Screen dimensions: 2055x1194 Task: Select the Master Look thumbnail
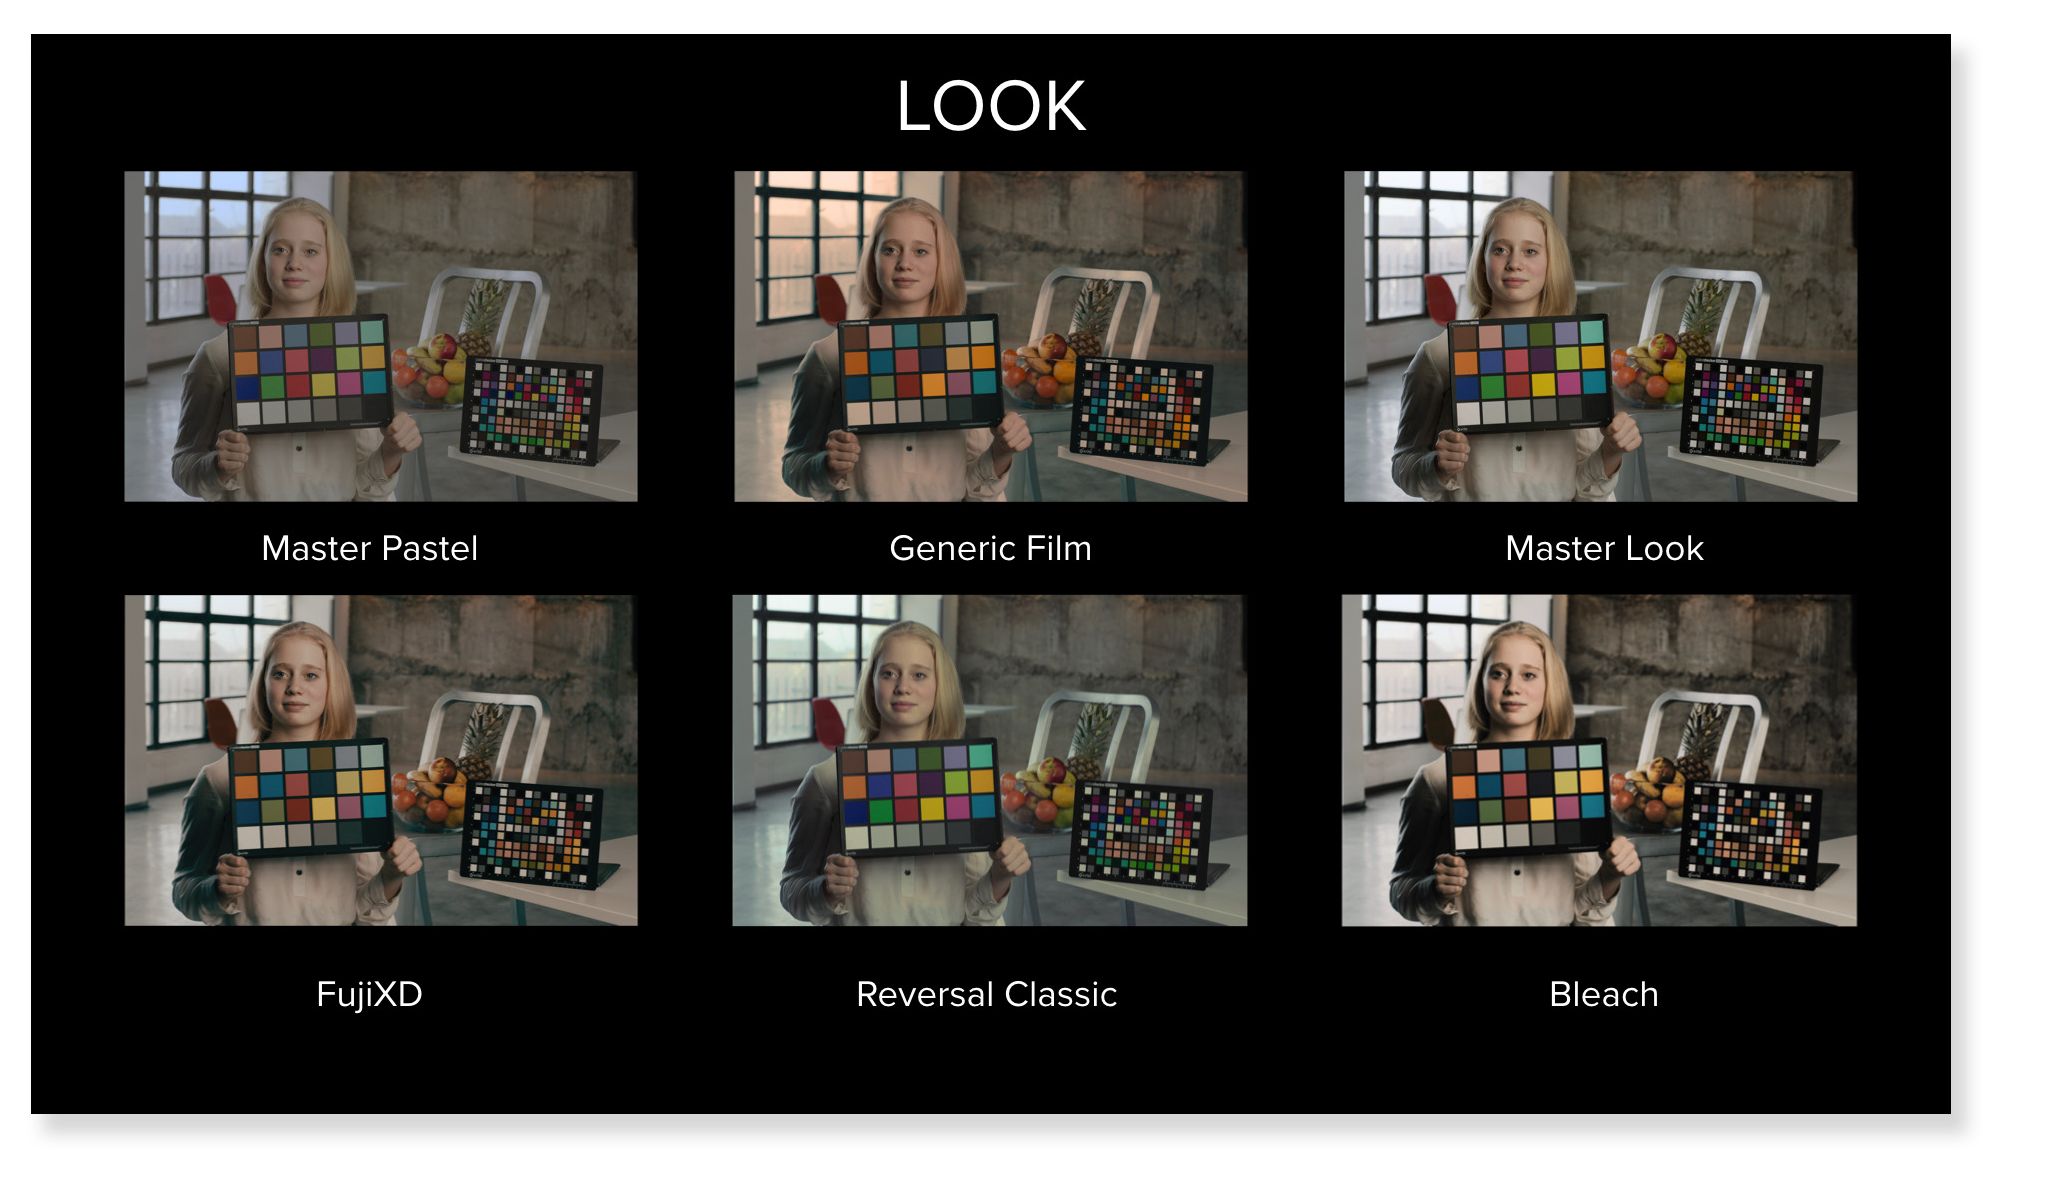[x=1600, y=336]
